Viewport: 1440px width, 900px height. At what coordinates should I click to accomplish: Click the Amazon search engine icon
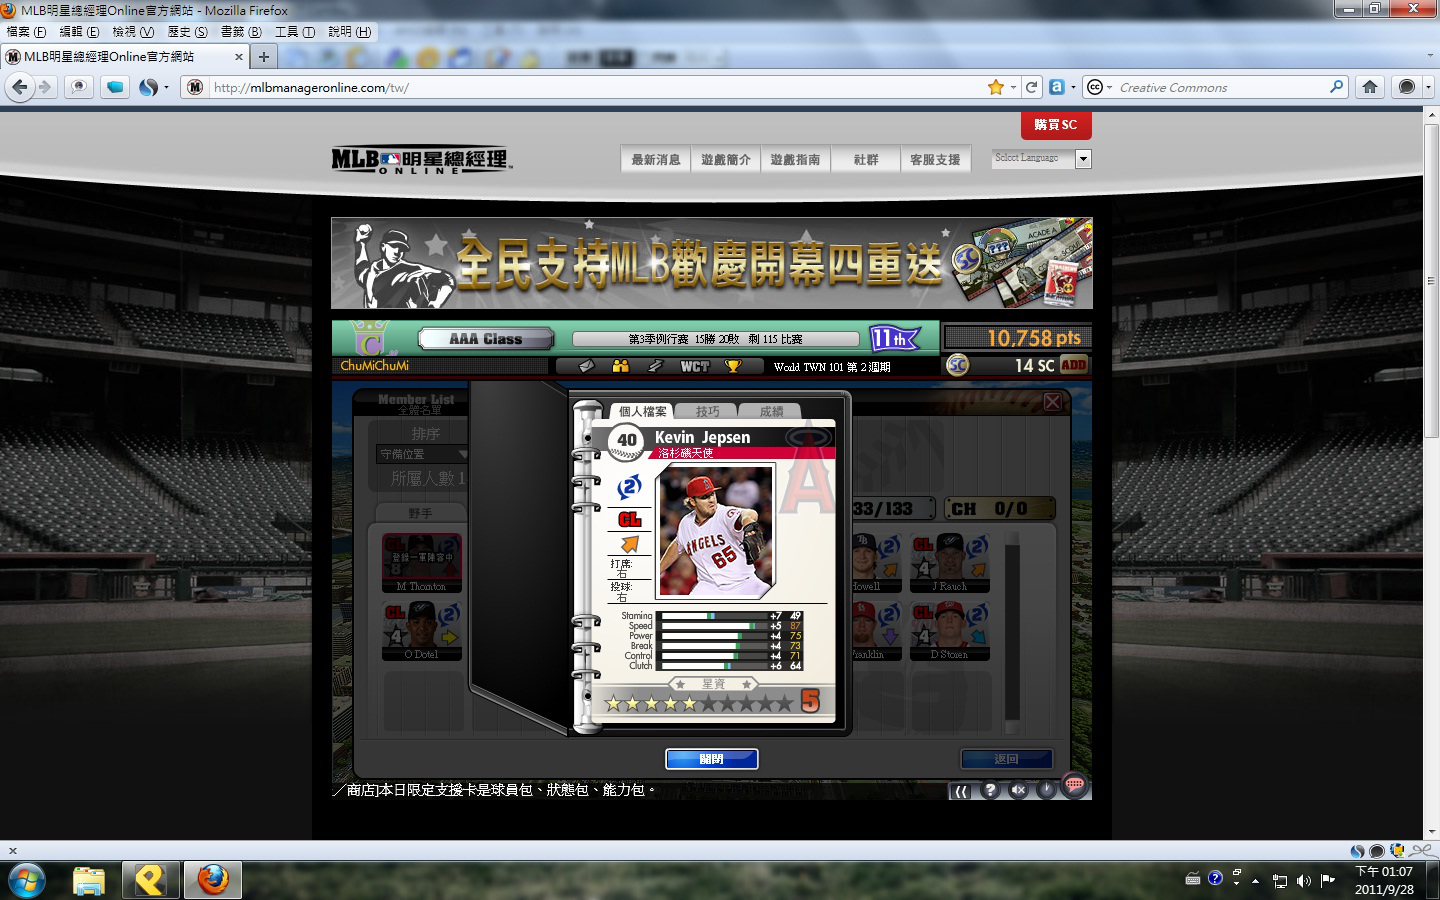pyautogui.click(x=1056, y=87)
